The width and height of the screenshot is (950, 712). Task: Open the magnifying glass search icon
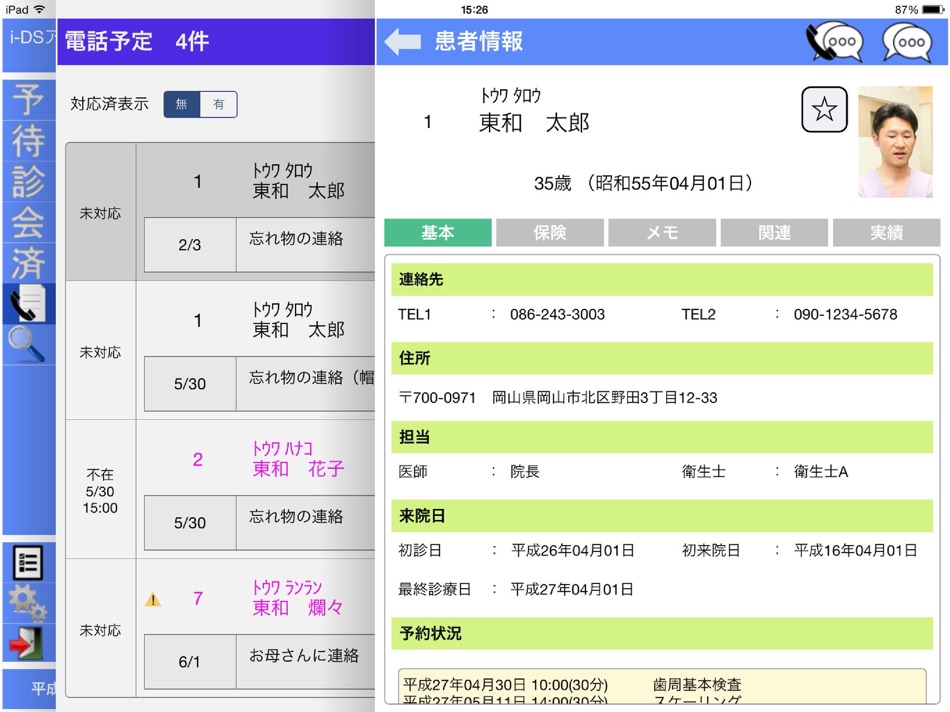point(28,345)
